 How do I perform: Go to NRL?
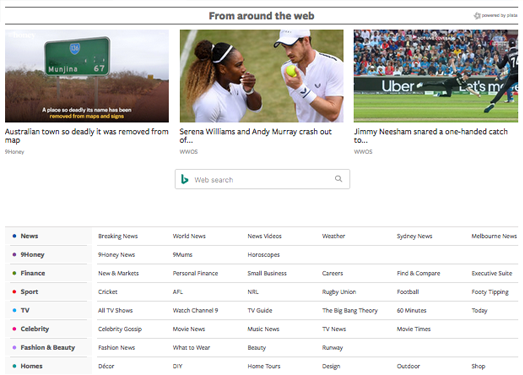pos(253,292)
